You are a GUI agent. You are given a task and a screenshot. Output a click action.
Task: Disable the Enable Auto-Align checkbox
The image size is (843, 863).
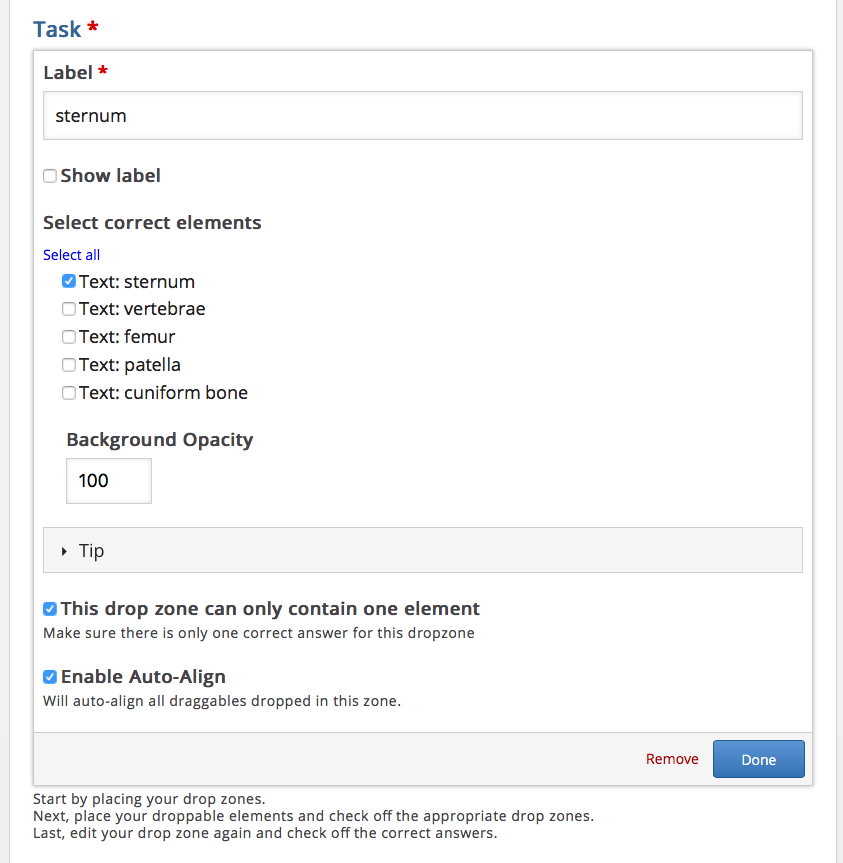point(50,677)
